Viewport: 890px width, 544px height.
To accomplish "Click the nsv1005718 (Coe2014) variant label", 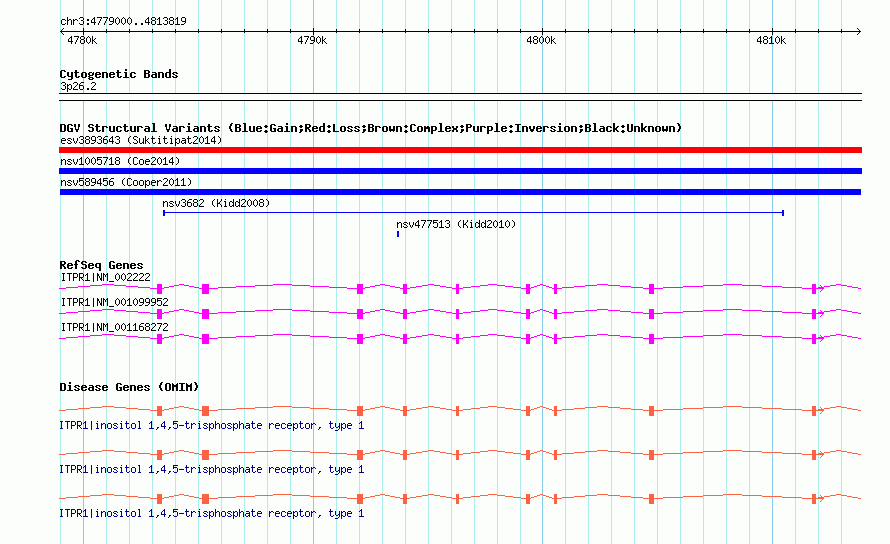I will pyautogui.click(x=120, y=161).
